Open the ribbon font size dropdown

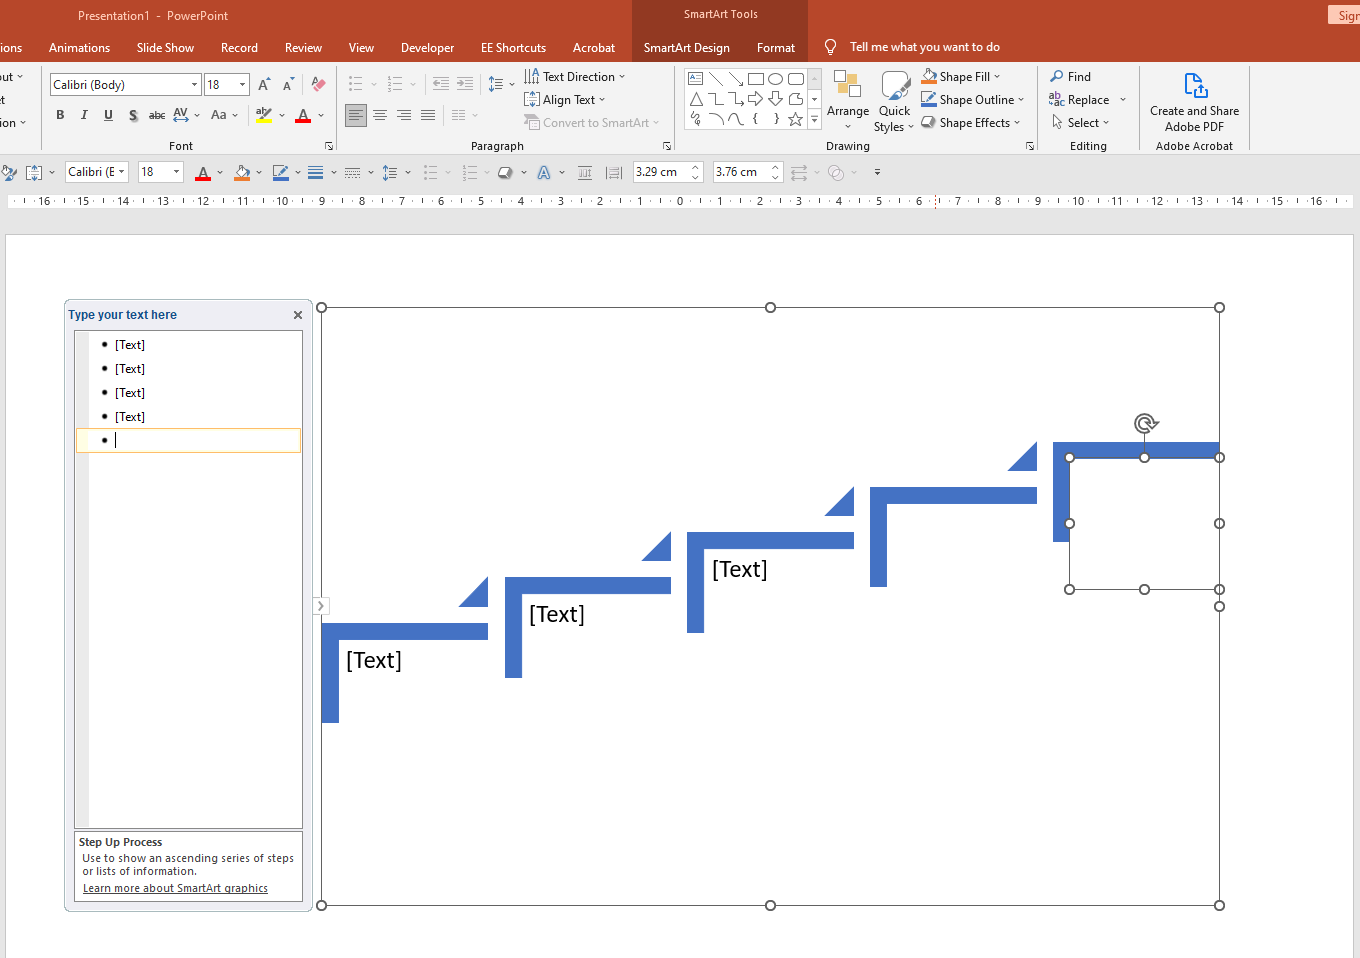point(242,85)
